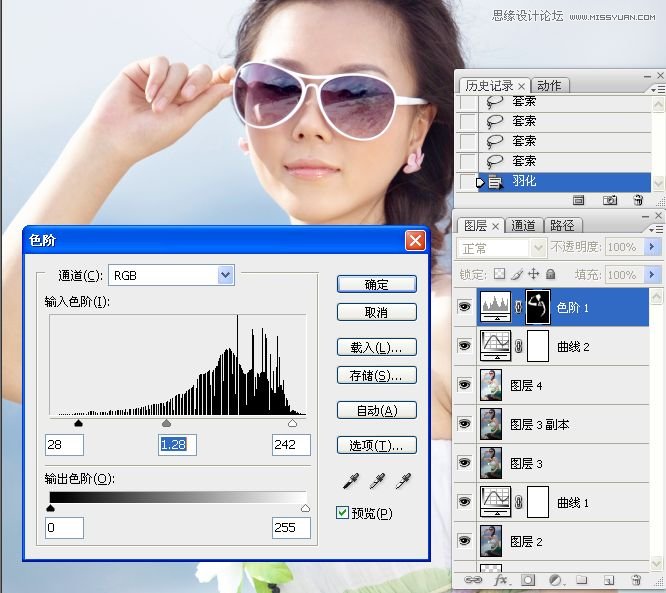The image size is (666, 593).
Task: Open the fill 填充 slider arrow
Action: point(652,274)
